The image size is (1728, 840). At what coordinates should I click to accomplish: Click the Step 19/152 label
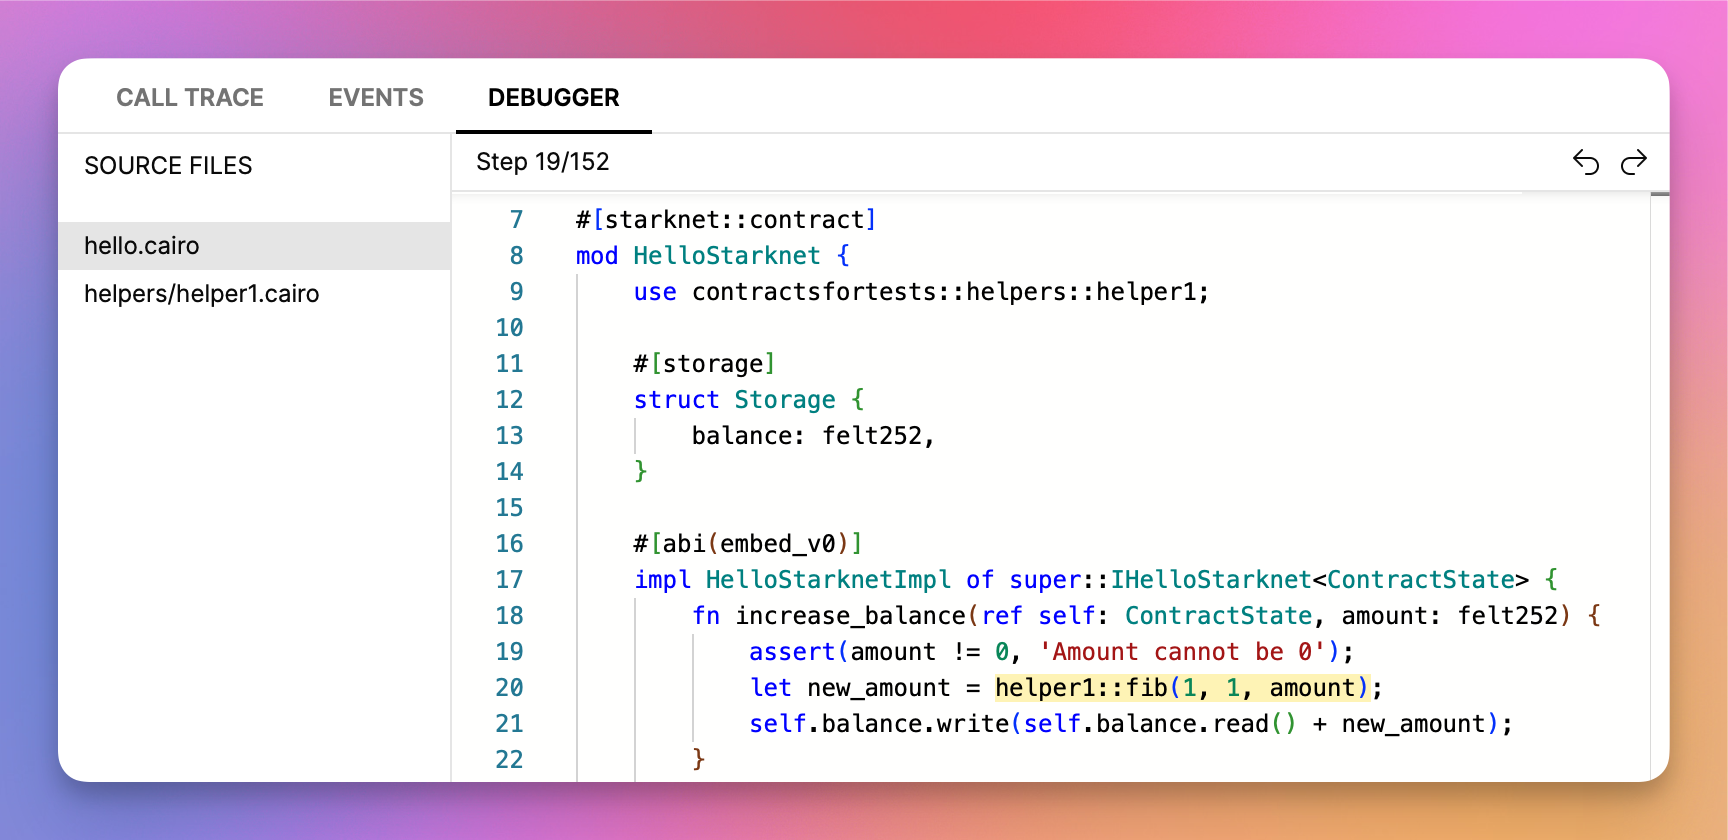coord(543,162)
